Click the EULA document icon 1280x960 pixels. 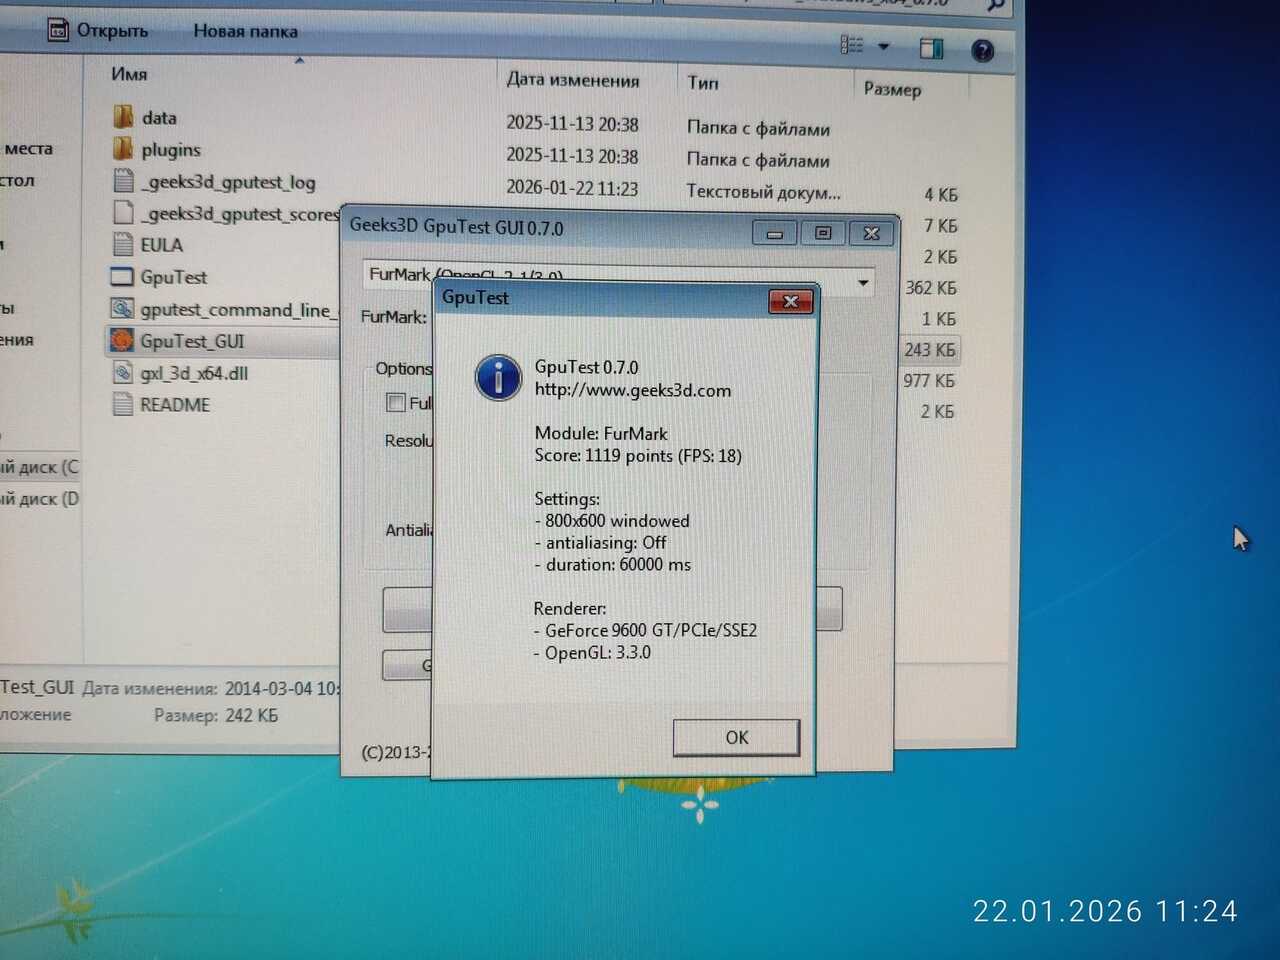123,245
